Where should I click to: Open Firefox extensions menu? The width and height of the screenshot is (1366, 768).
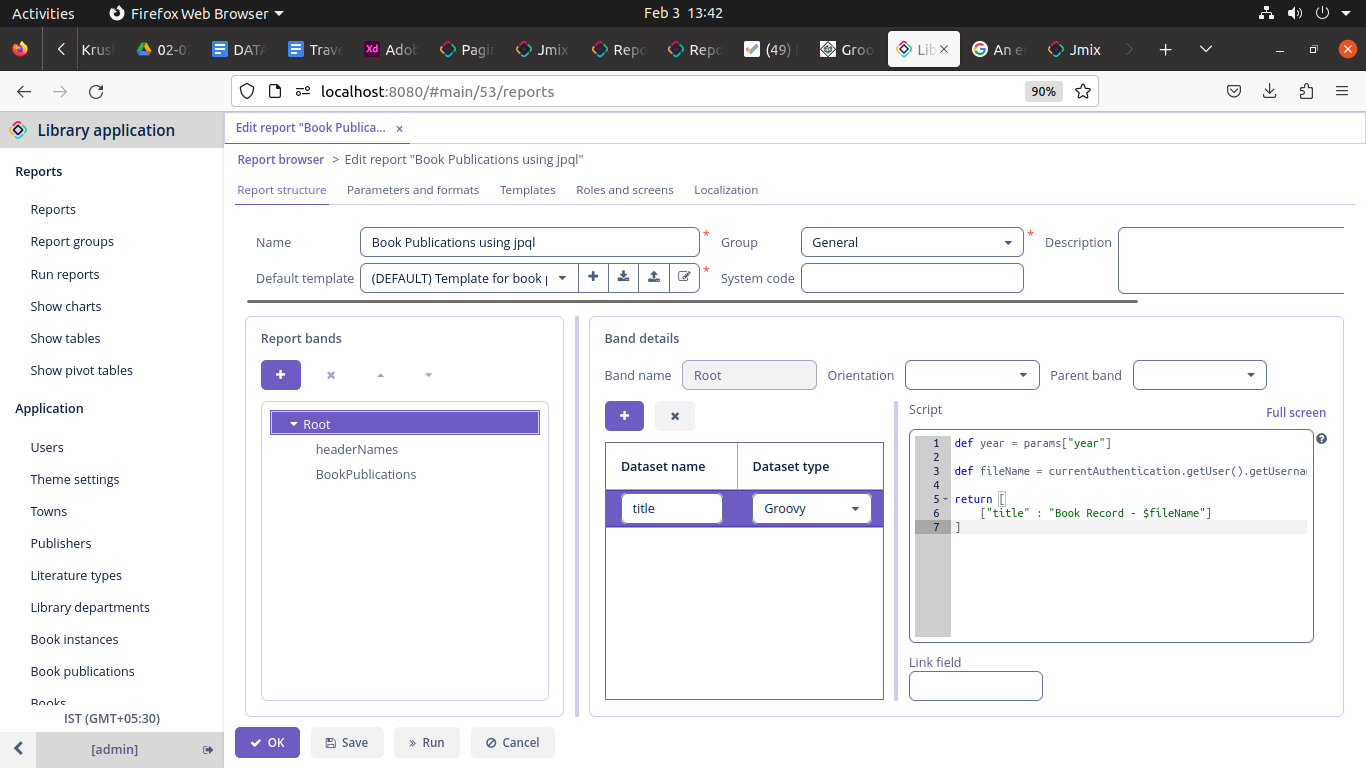(x=1306, y=91)
